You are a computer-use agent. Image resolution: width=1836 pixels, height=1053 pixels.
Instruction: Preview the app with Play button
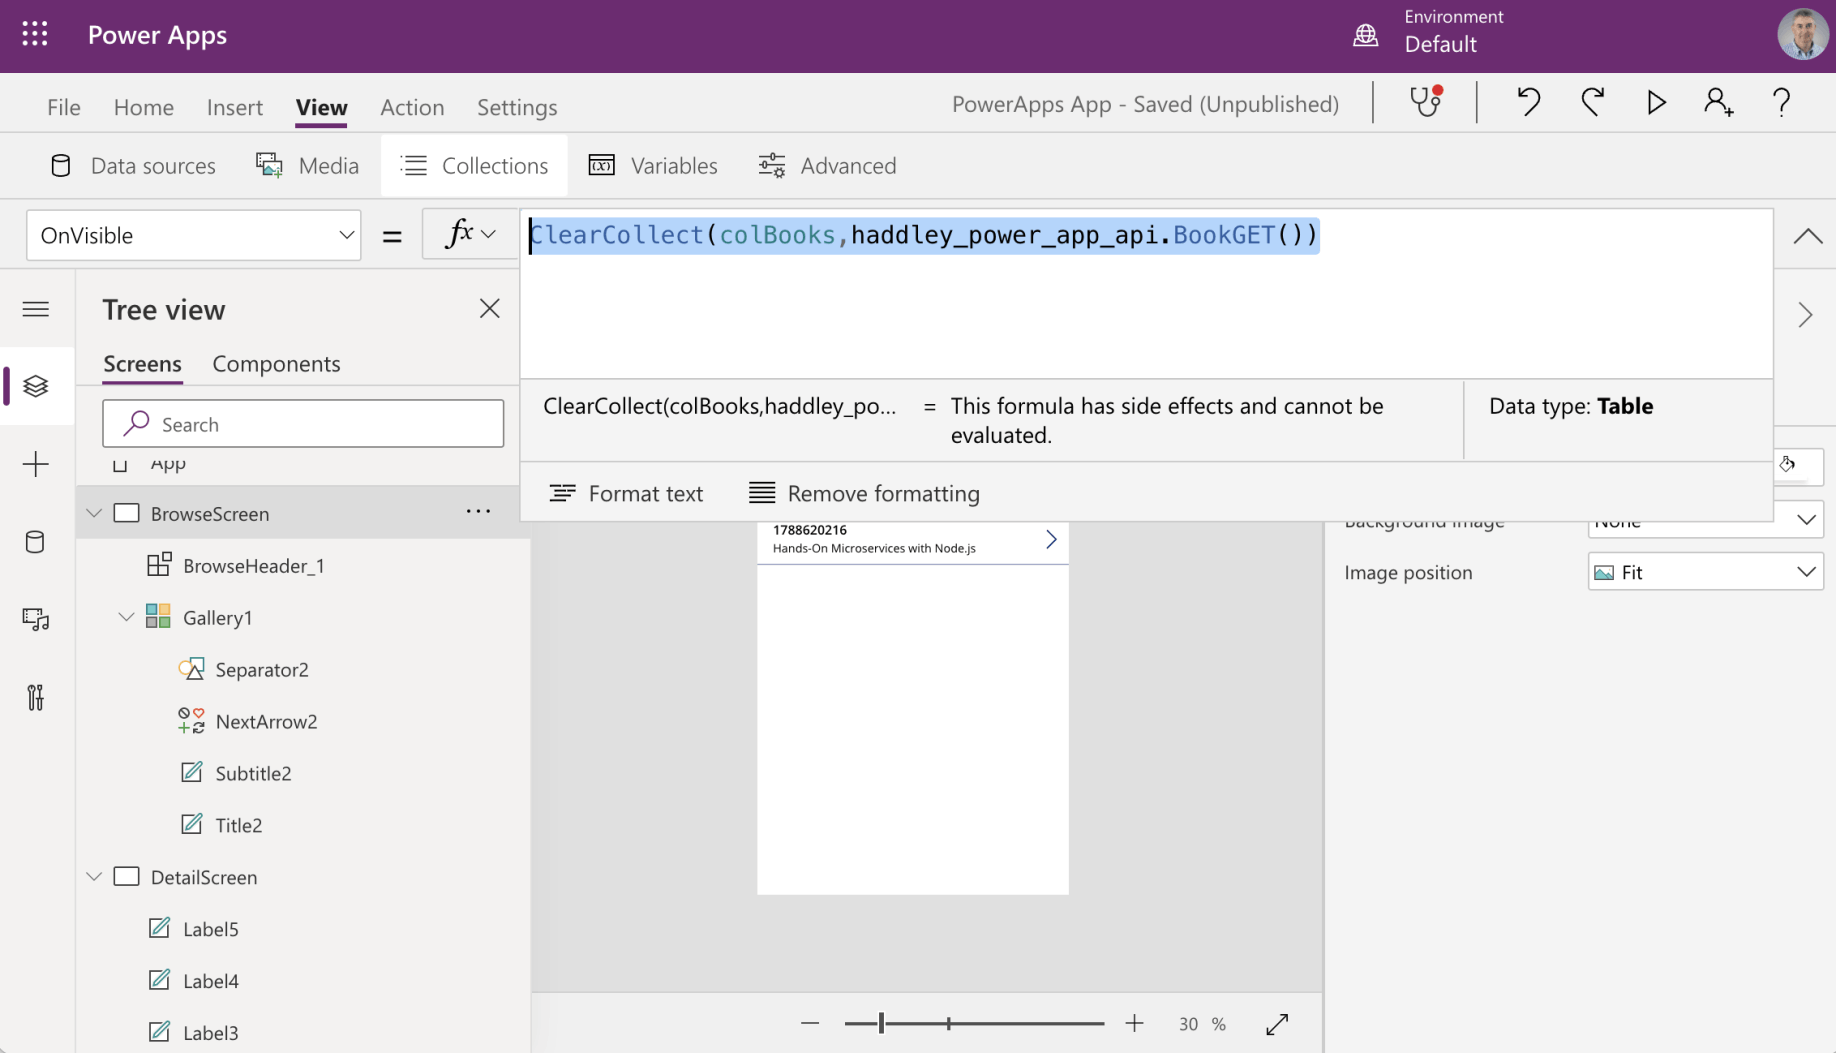1656,102
